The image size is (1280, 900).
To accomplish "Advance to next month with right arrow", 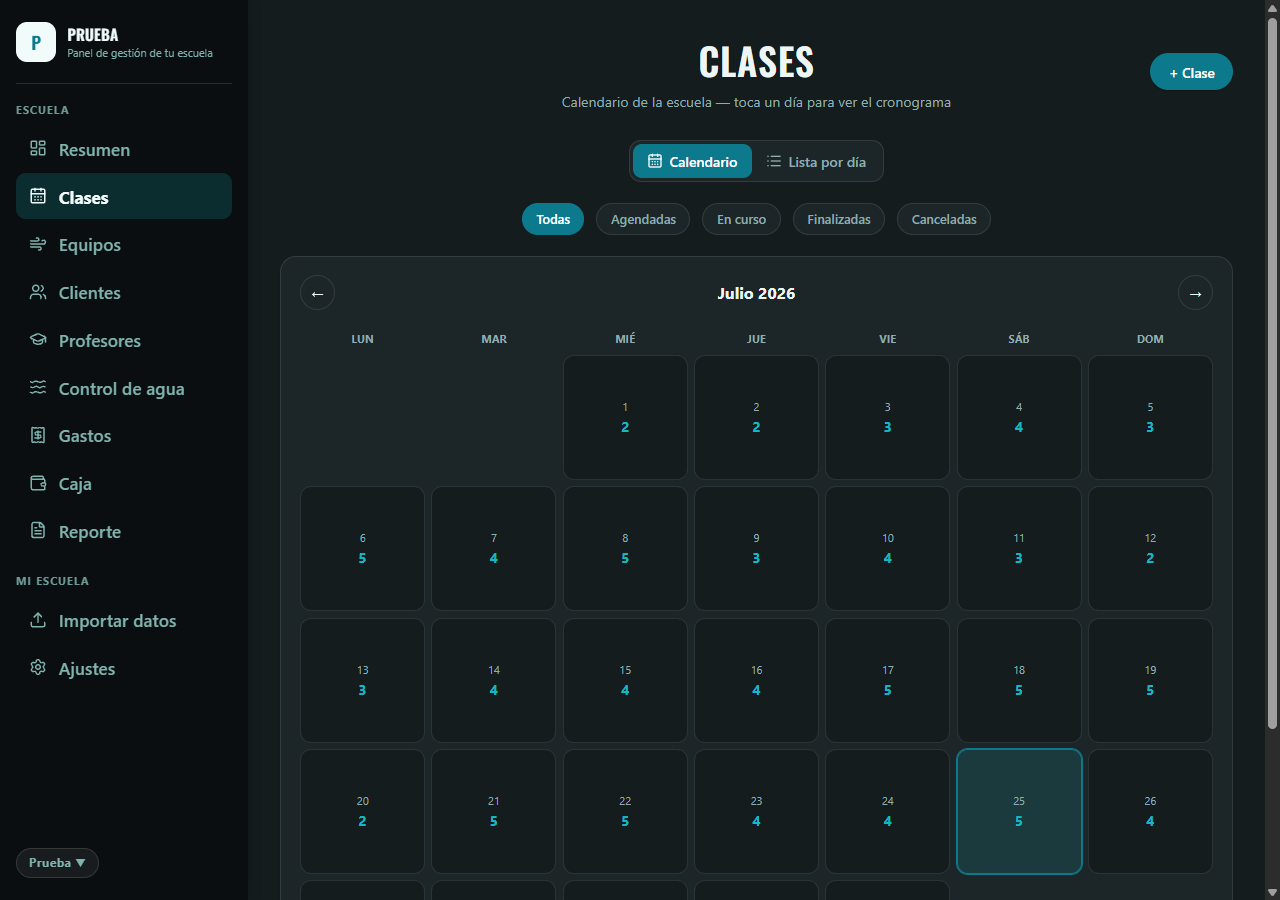I will click(x=1195, y=293).
